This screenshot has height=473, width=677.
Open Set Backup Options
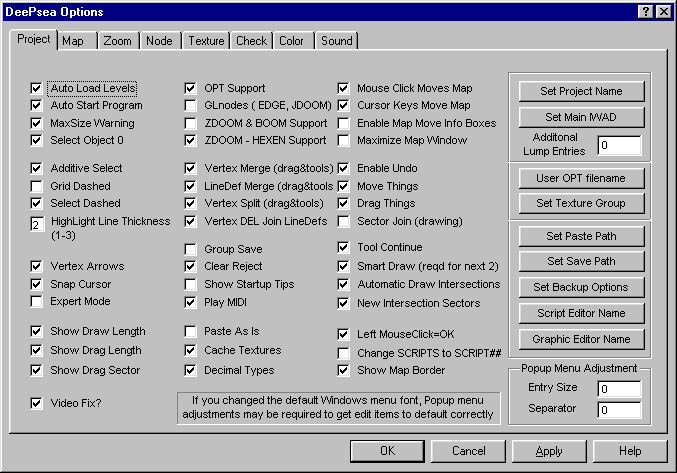tap(581, 287)
